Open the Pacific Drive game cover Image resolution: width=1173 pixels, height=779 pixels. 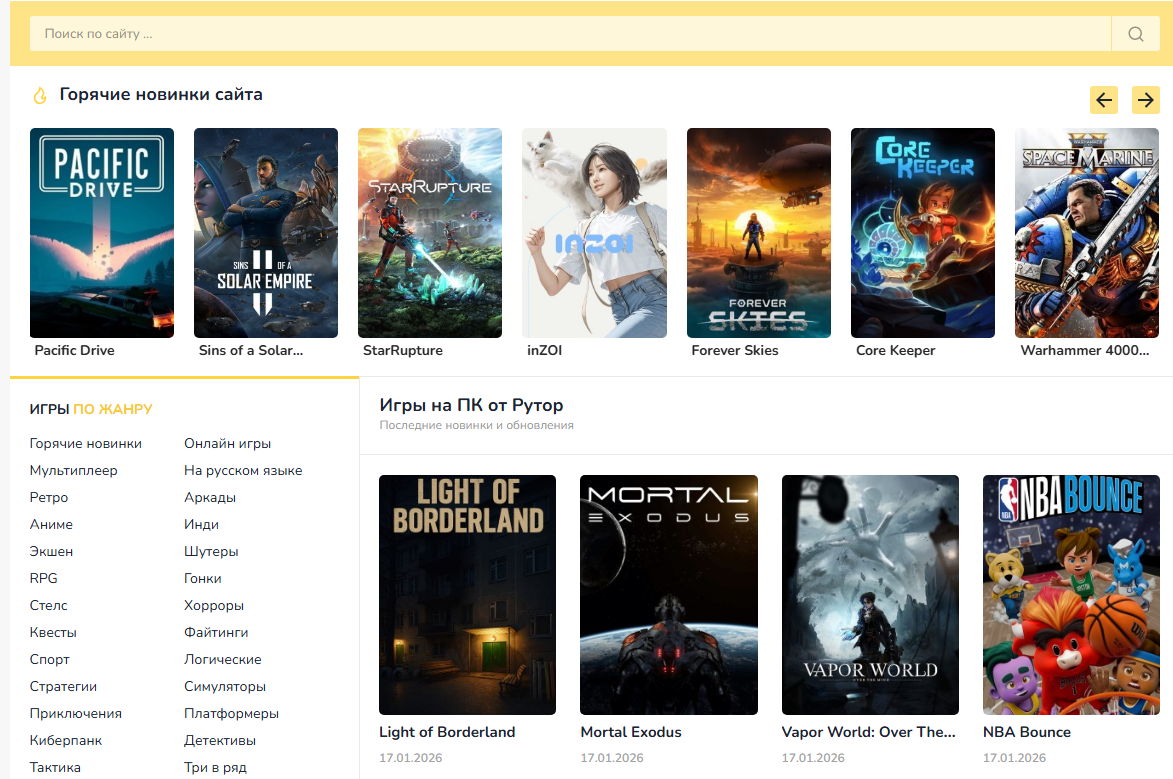102,233
